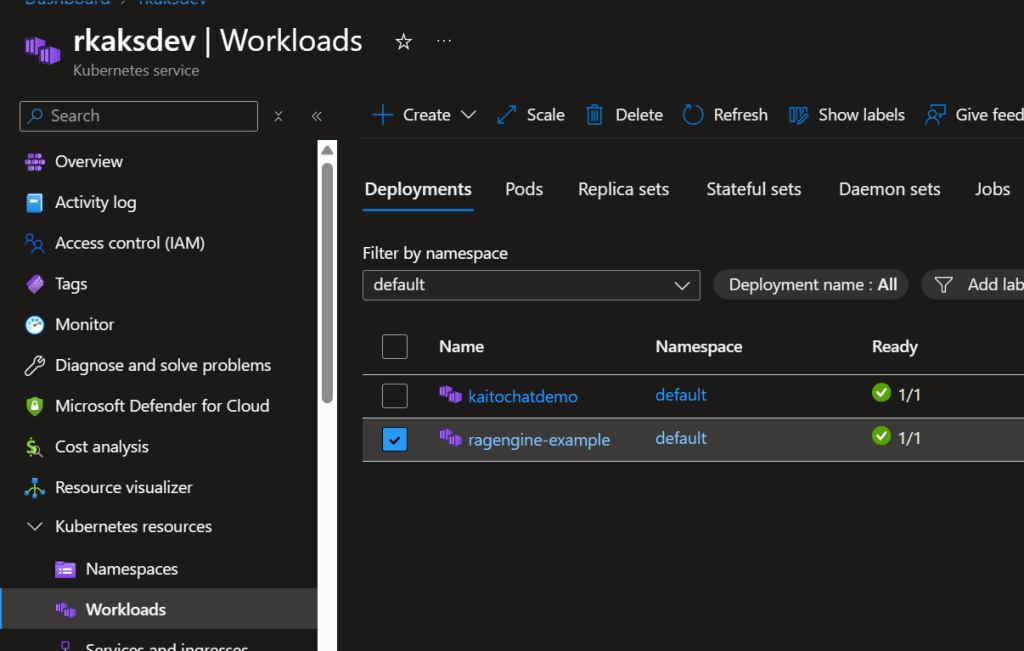Collapse the sidebar with double-chevron icon

[x=316, y=116]
